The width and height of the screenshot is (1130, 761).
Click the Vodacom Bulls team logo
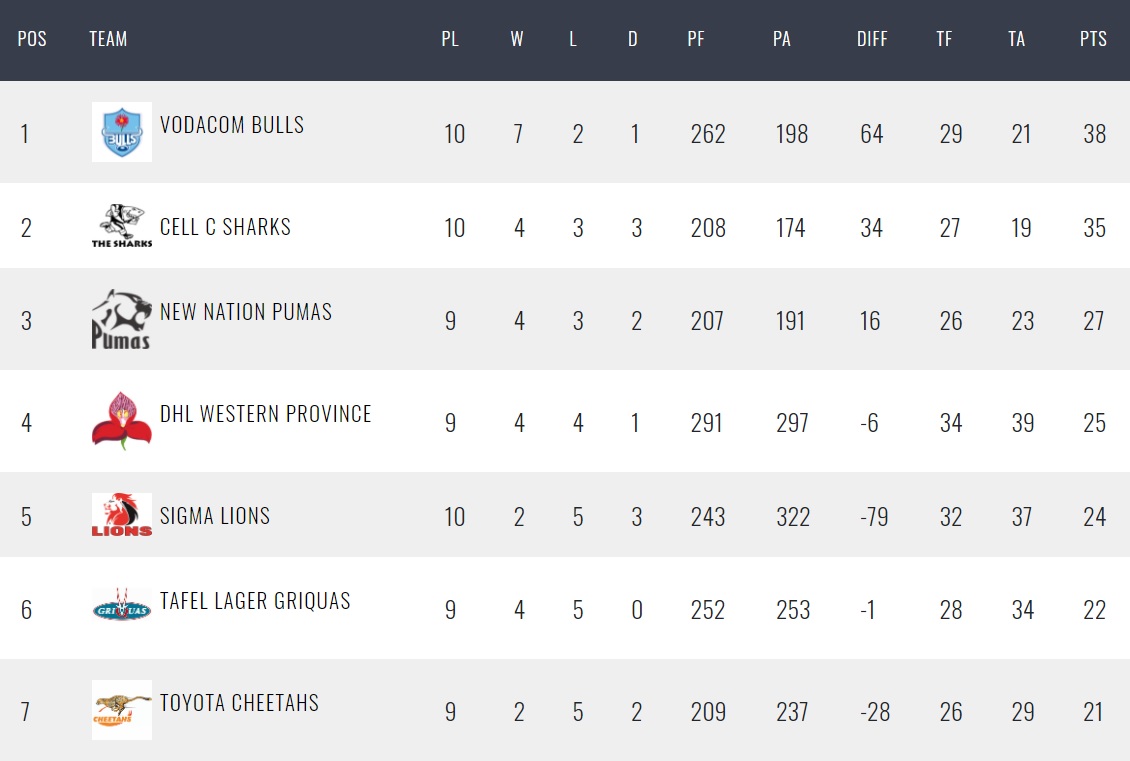point(122,132)
